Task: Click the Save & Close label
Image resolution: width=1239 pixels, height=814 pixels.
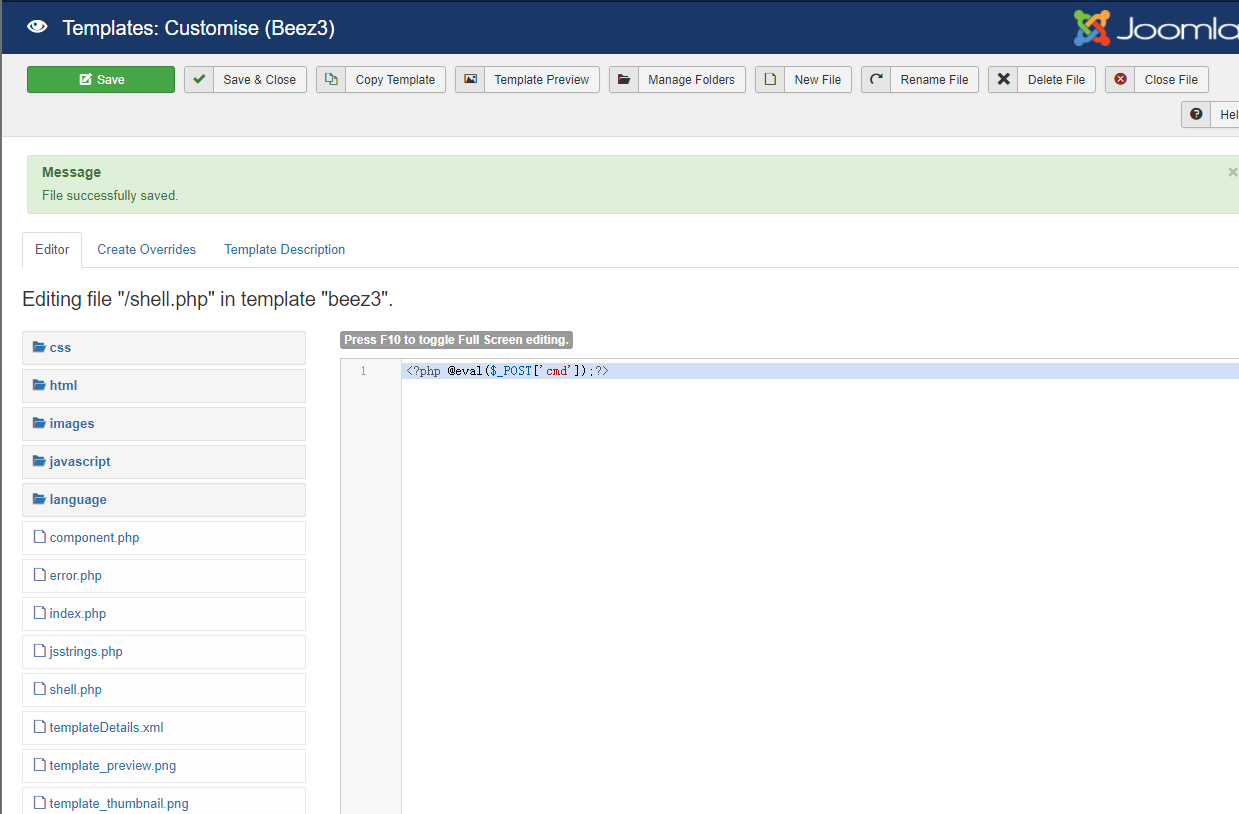Action: (259, 80)
